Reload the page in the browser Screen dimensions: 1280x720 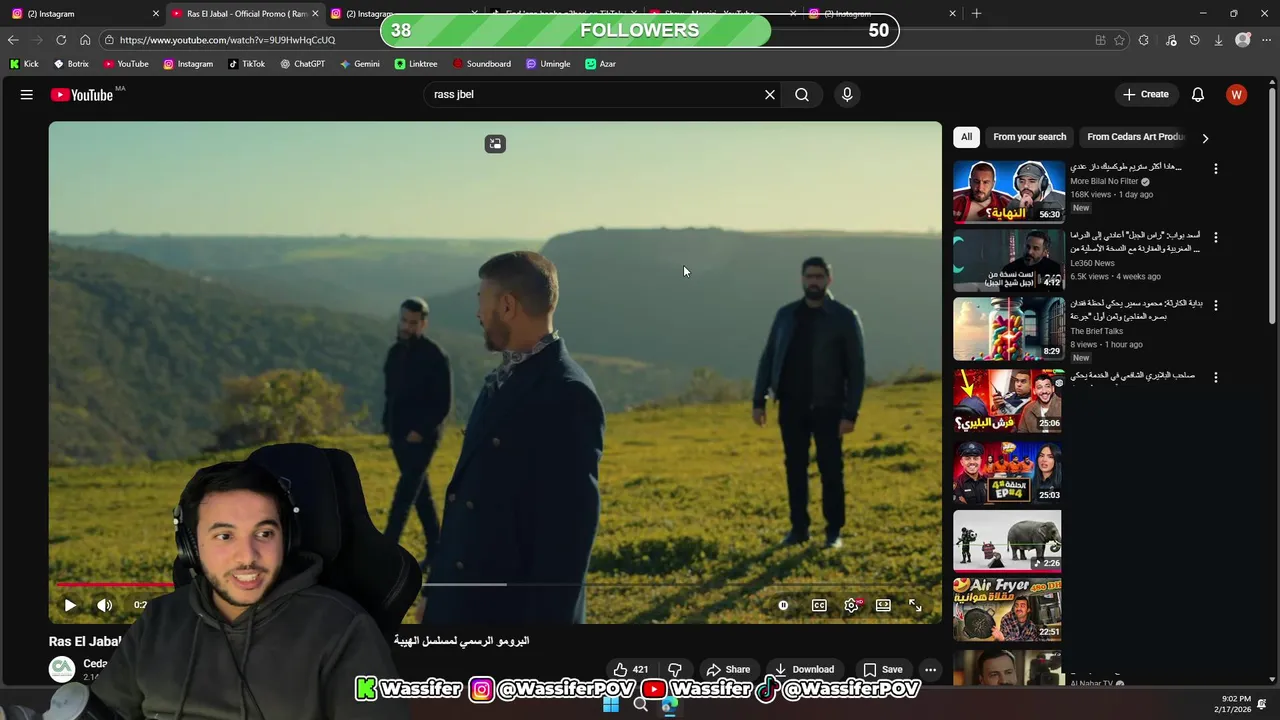click(x=61, y=40)
